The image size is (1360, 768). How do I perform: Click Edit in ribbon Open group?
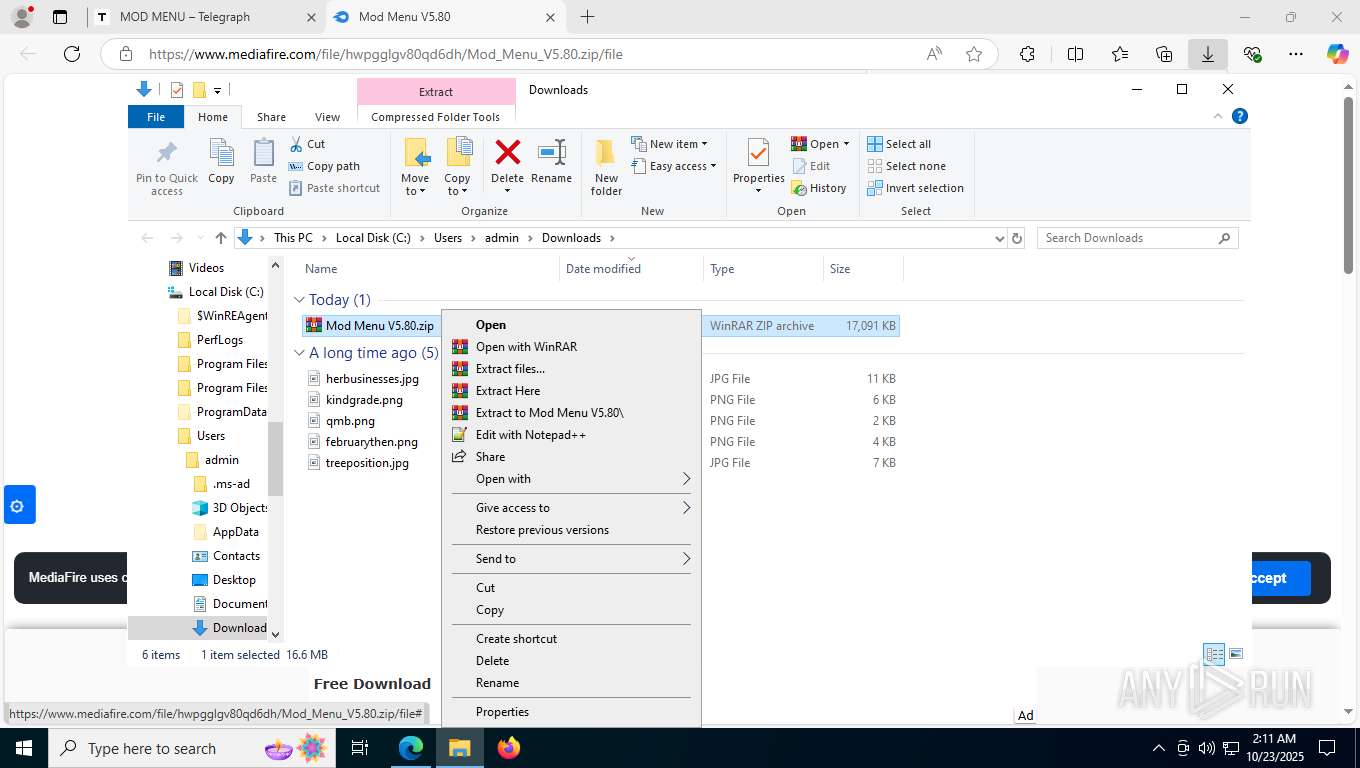(x=811, y=166)
